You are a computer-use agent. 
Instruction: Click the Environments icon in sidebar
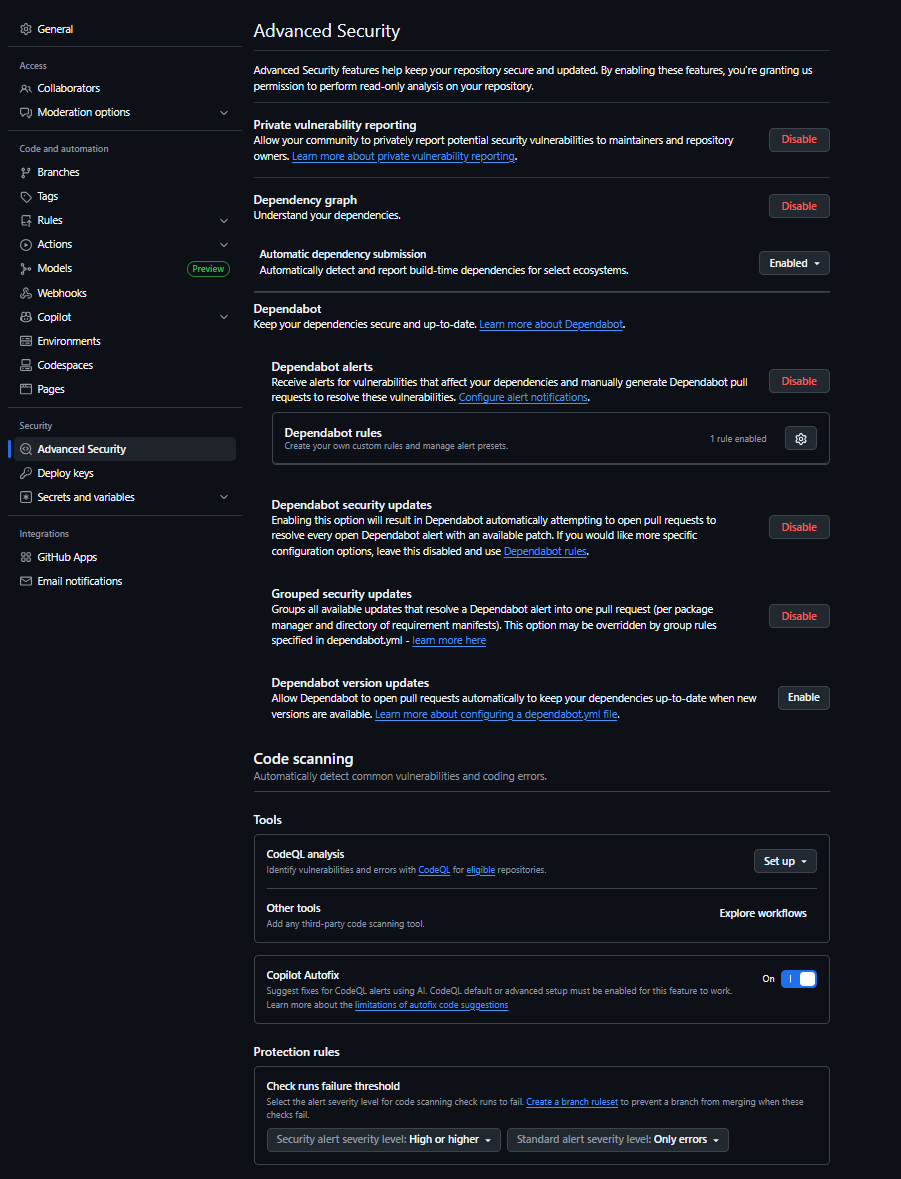26,341
